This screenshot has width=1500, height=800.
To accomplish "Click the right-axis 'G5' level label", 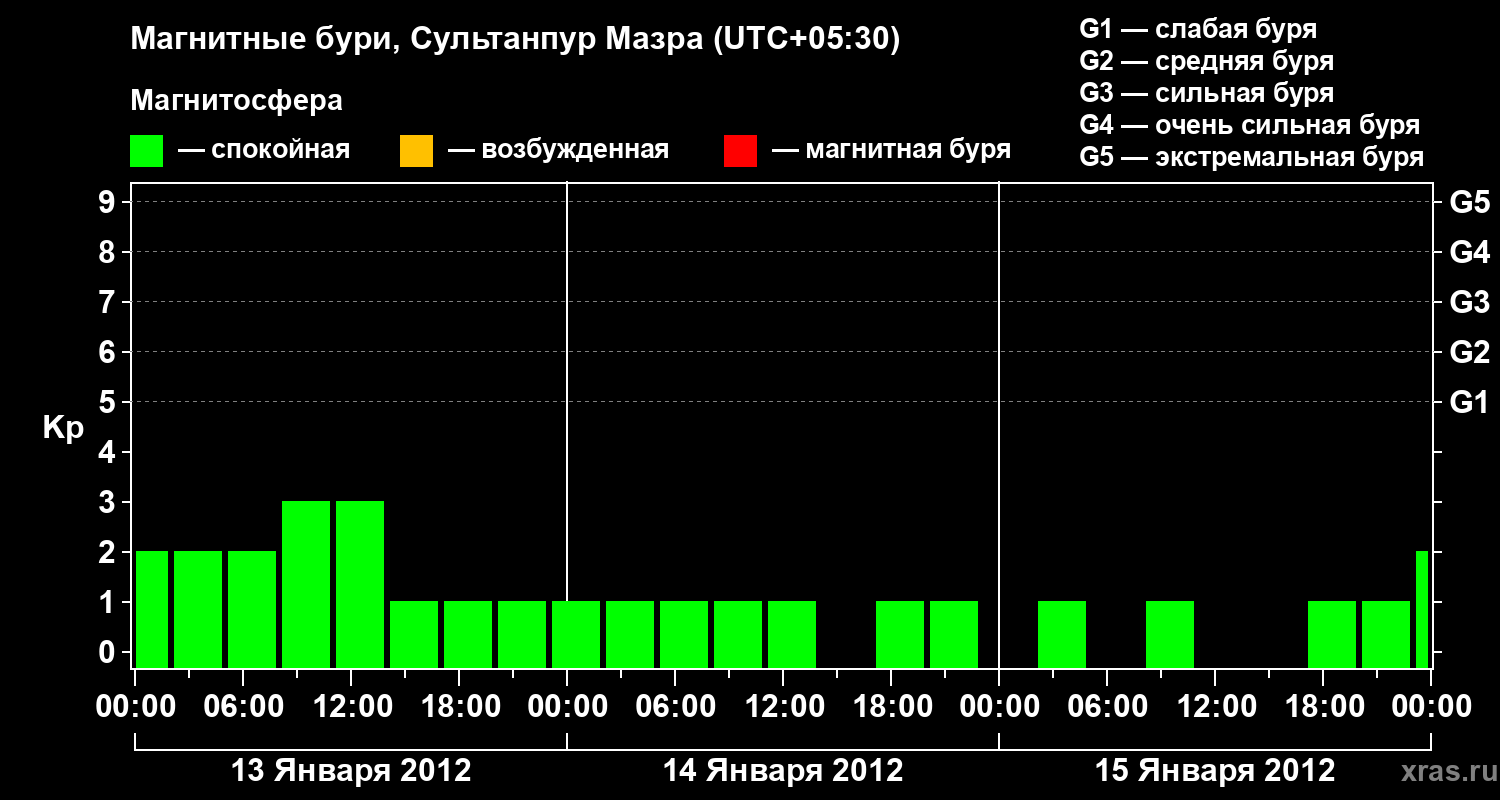I will pos(1469,203).
